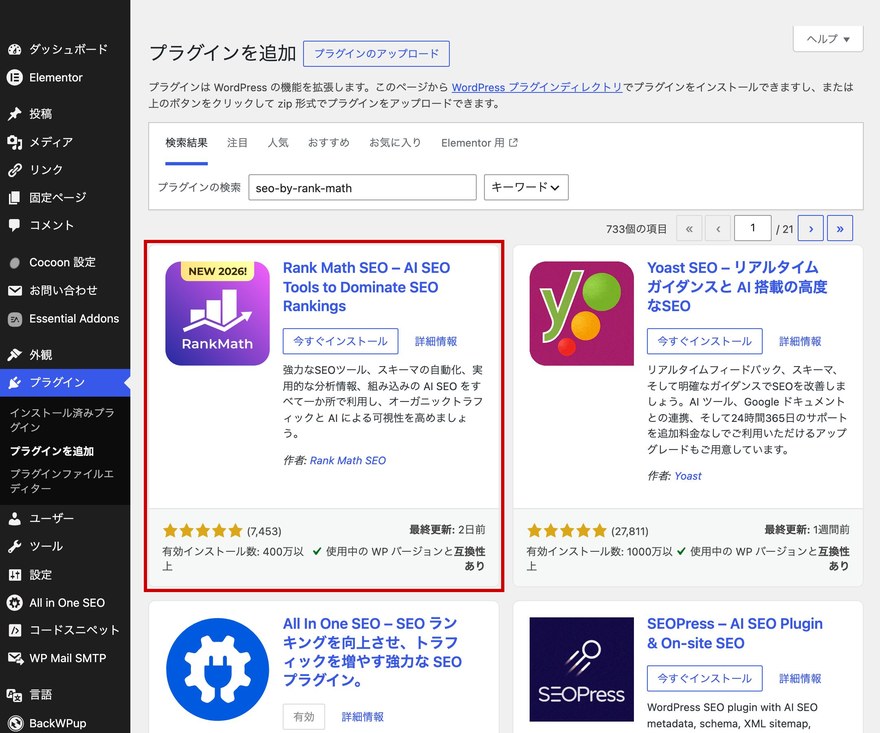Open the ヘルプ dropdown
Viewport: 880px width, 733px height.
tap(828, 39)
